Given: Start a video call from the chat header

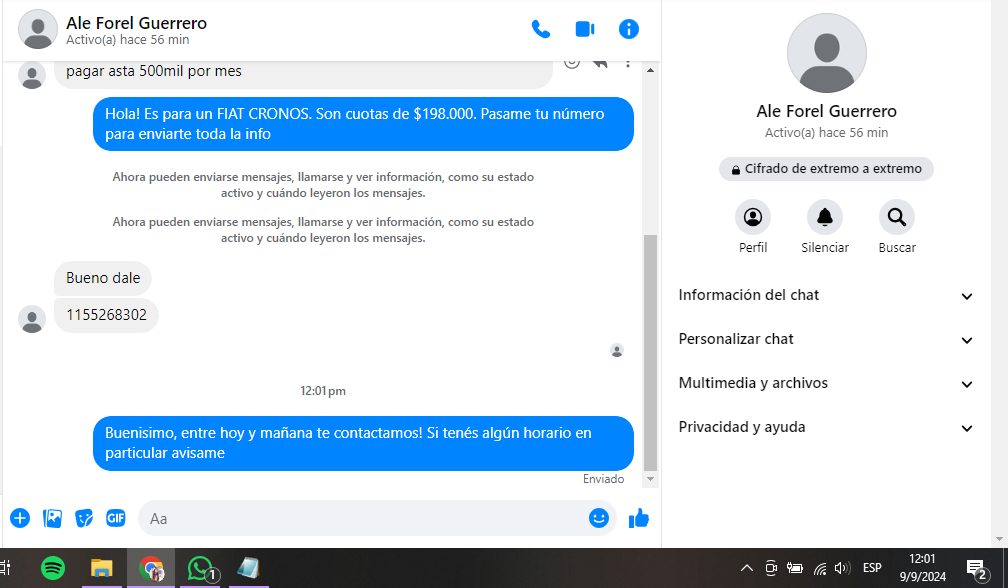Looking at the screenshot, I should coord(584,29).
